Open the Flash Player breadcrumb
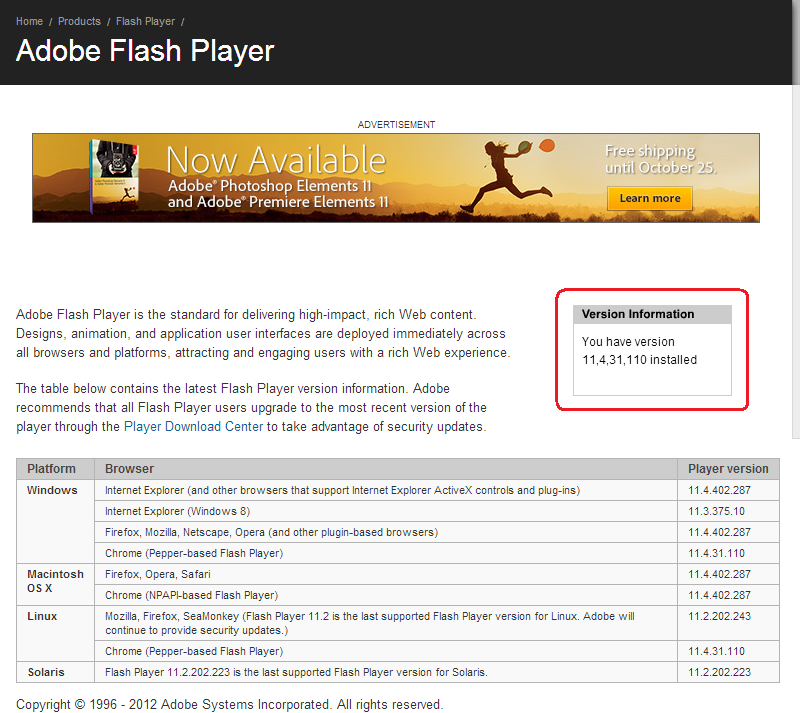Image resolution: width=800 pixels, height=713 pixels. point(145,21)
